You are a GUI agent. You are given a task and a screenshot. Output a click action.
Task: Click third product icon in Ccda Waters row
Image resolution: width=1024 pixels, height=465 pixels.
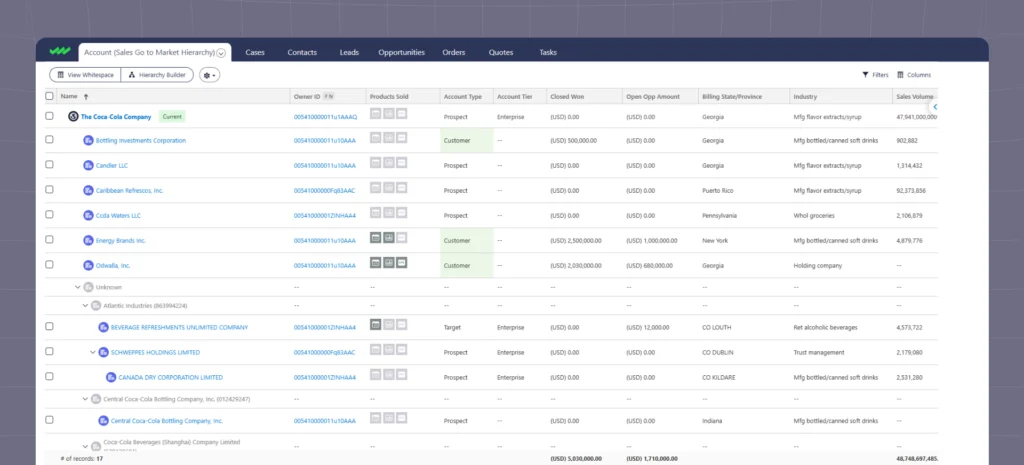402,213
